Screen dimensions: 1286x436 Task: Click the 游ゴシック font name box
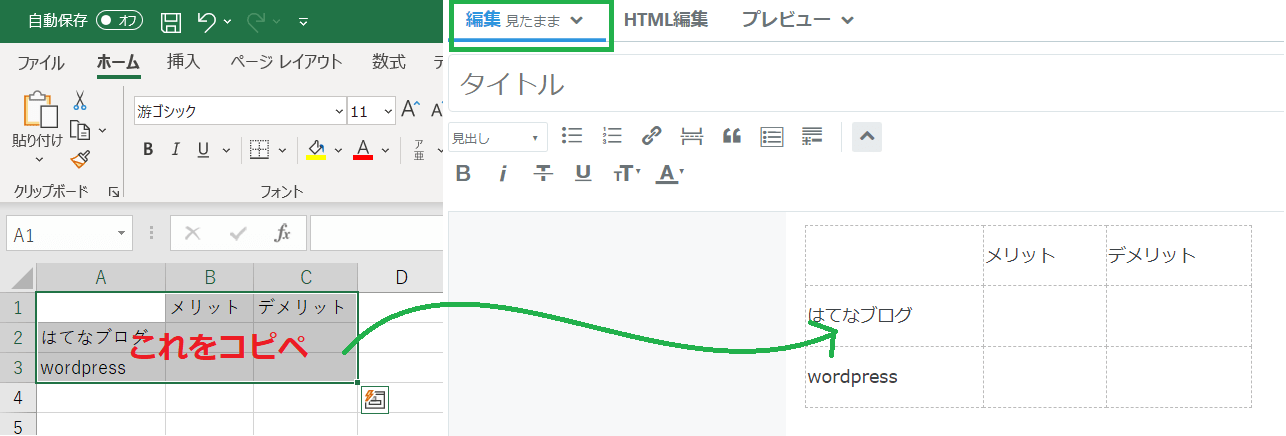click(238, 112)
